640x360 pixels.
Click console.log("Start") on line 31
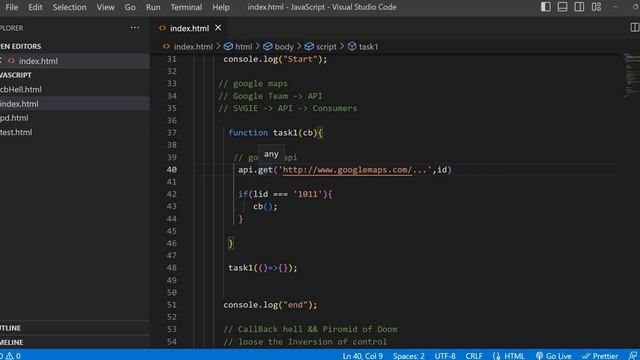[x=275, y=59]
